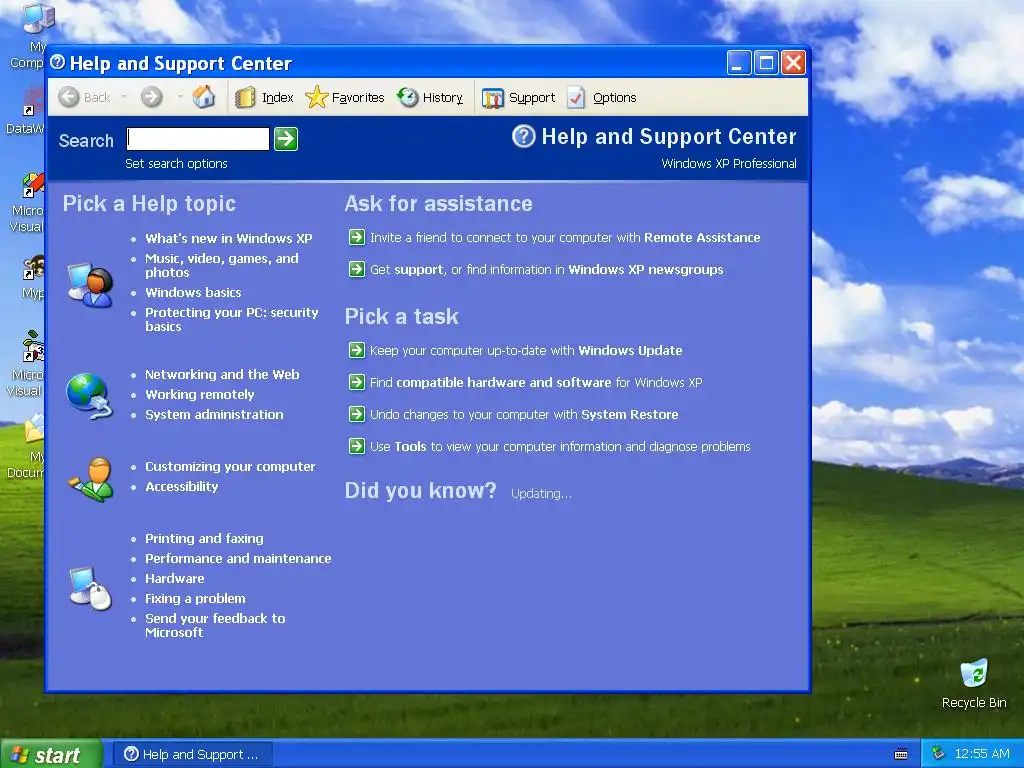Click the green search go arrow
This screenshot has height=768, width=1024.
pos(286,138)
